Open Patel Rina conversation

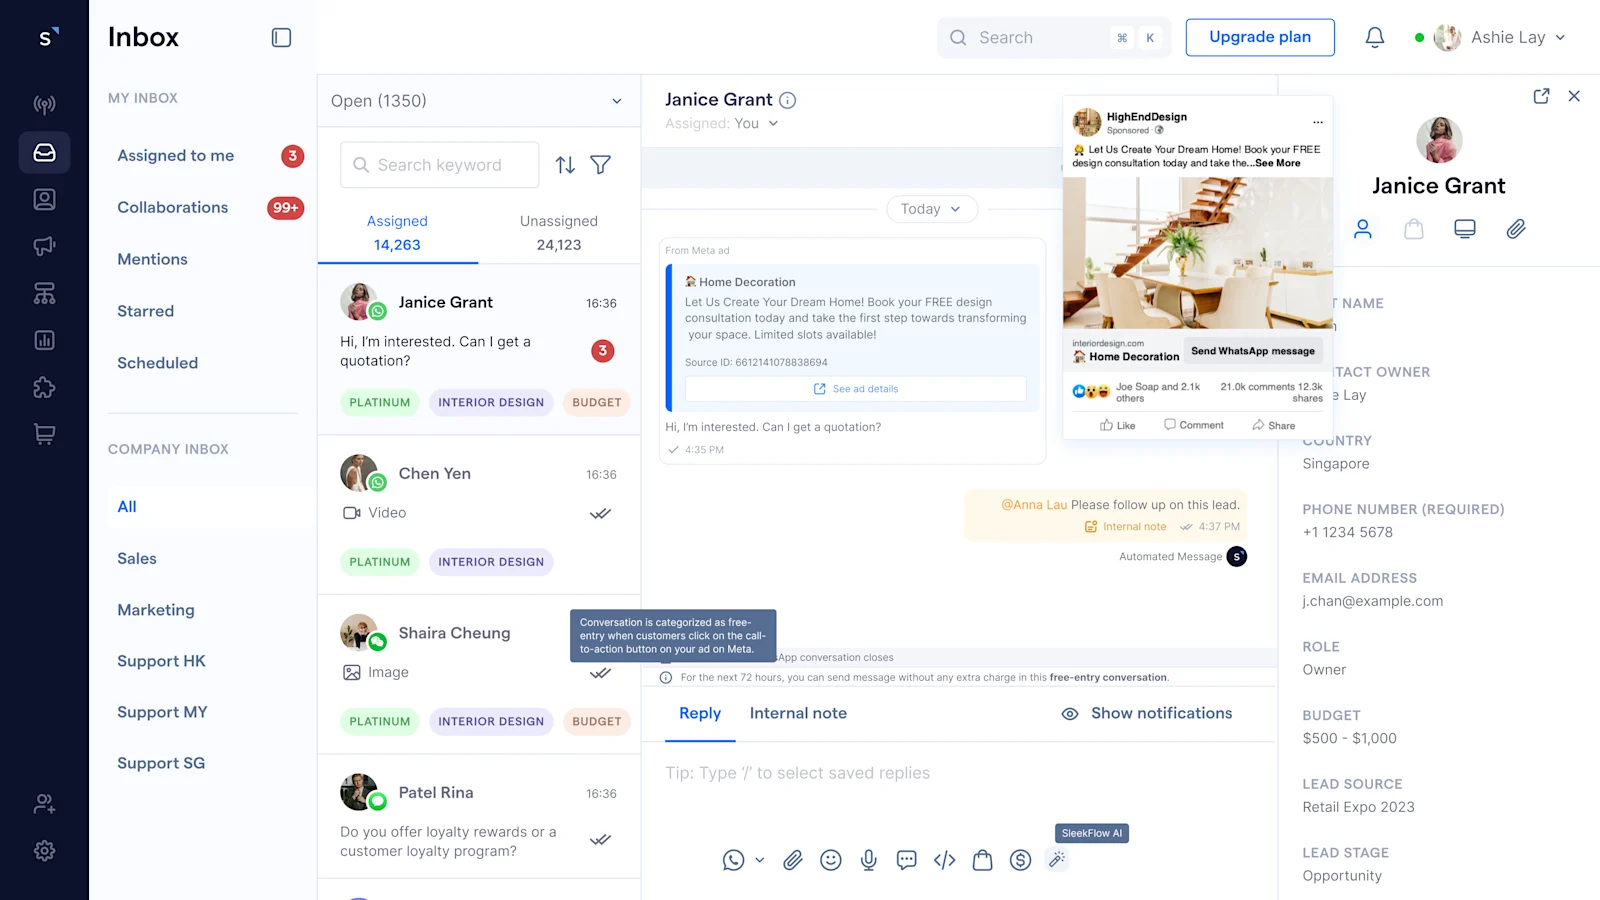[x=478, y=817]
